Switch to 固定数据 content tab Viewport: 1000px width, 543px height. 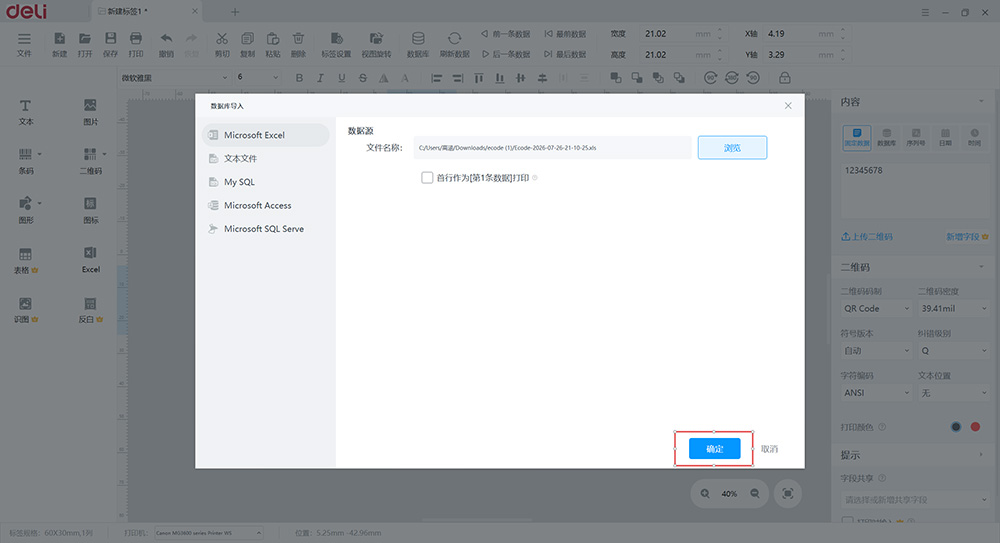857,137
